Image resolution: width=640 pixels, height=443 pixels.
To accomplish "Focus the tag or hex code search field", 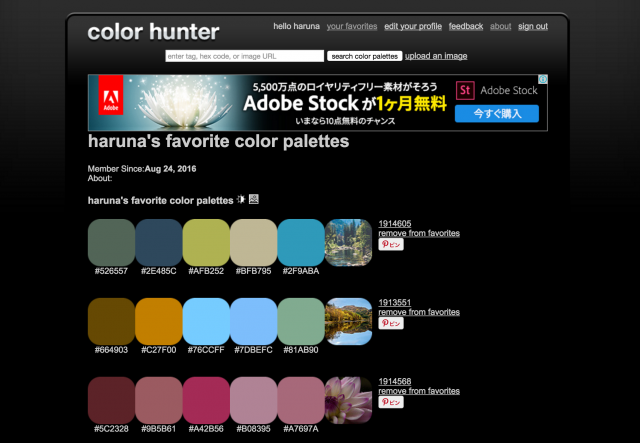I will pos(244,56).
